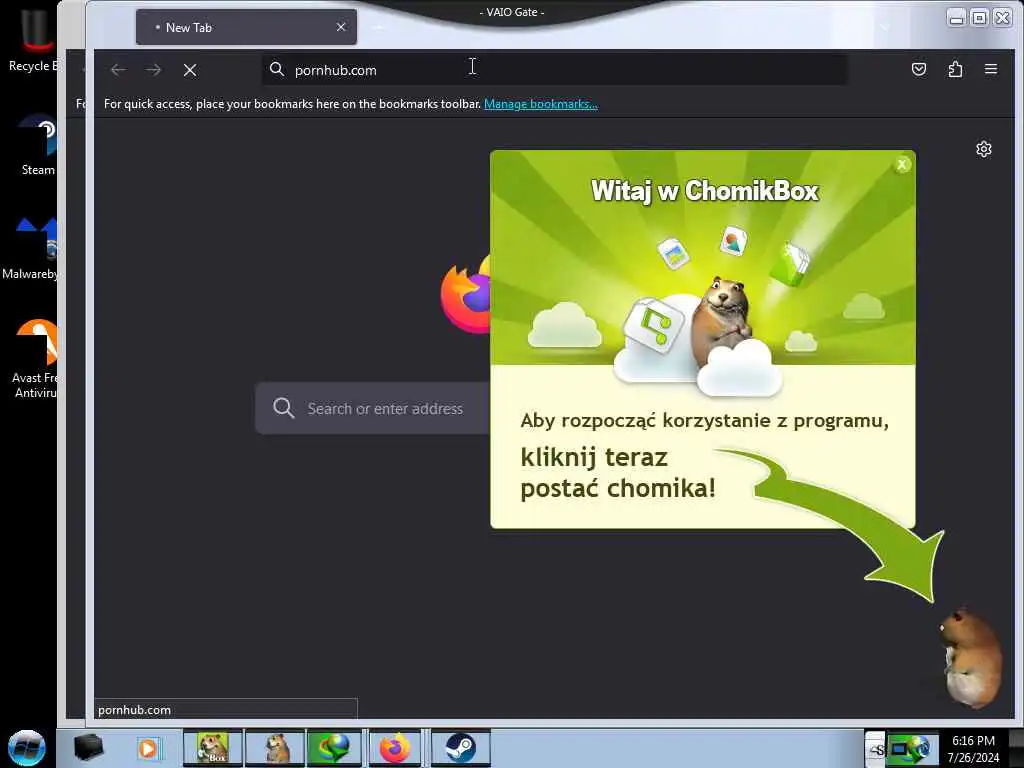Switch to second hamster taskbar button
1024x768 pixels.
(x=275, y=748)
